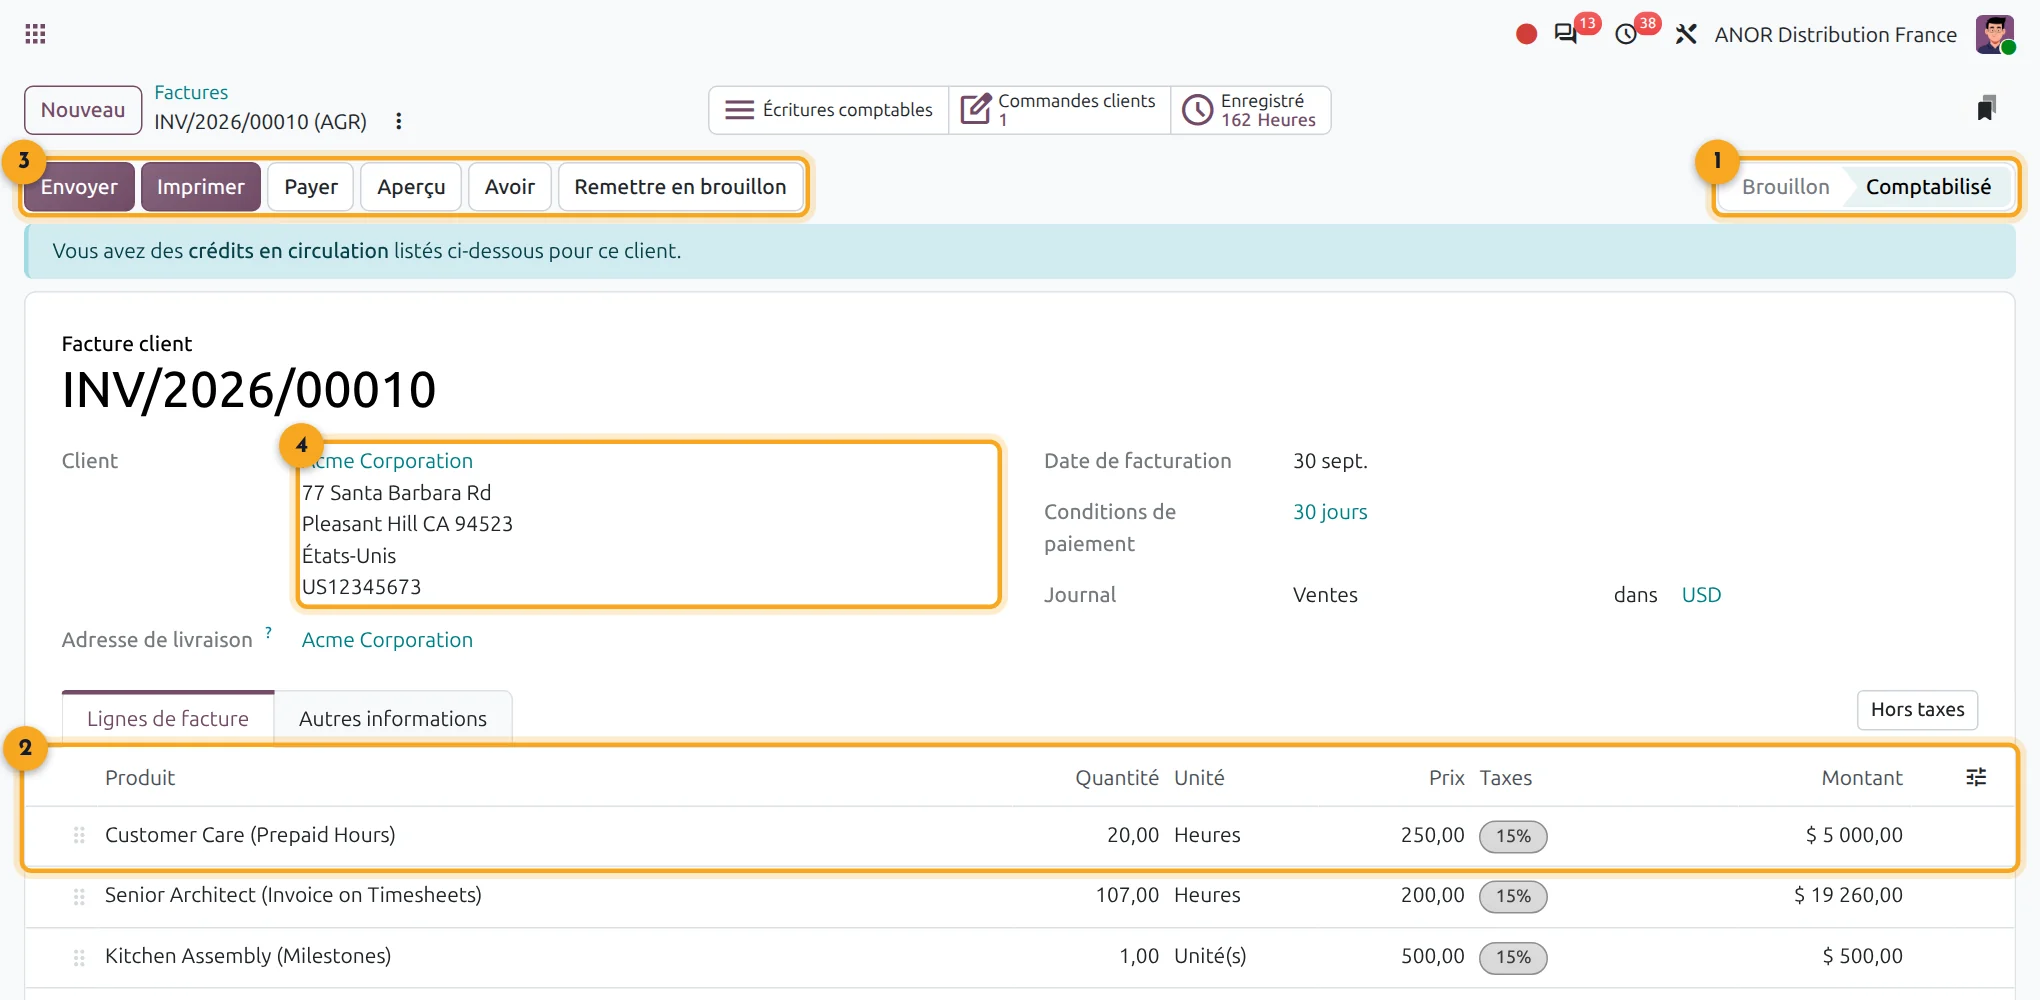The height and width of the screenshot is (1000, 2040).
Task: Open Commandes clients smart button
Action: pos(1059,110)
